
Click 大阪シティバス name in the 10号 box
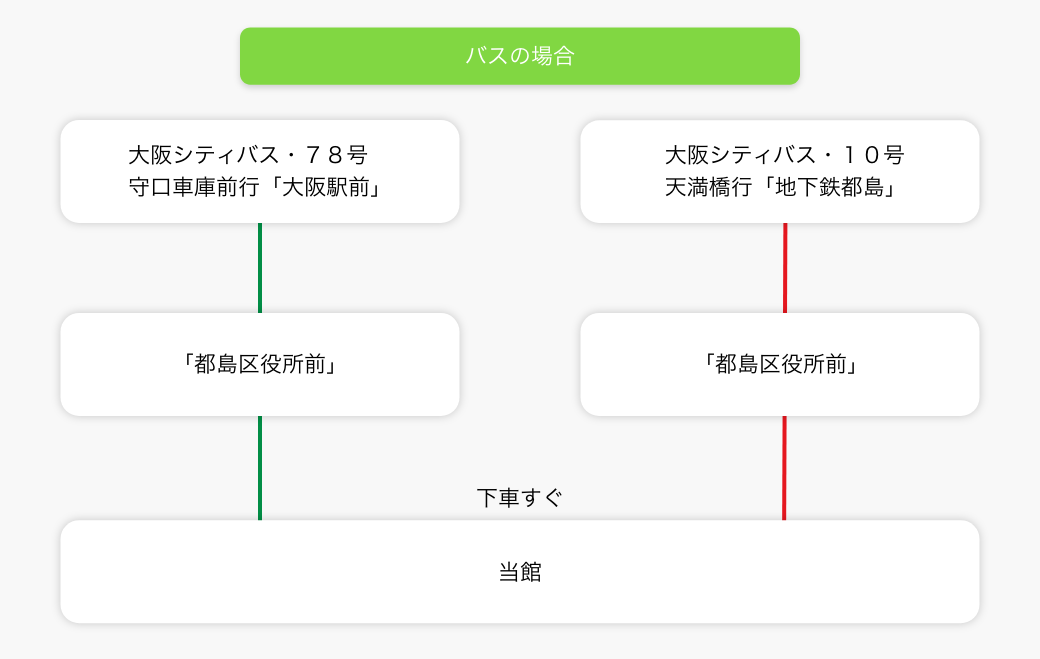click(x=747, y=155)
